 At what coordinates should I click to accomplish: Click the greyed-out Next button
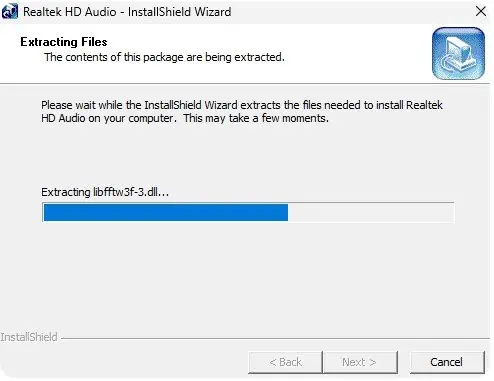pos(360,362)
